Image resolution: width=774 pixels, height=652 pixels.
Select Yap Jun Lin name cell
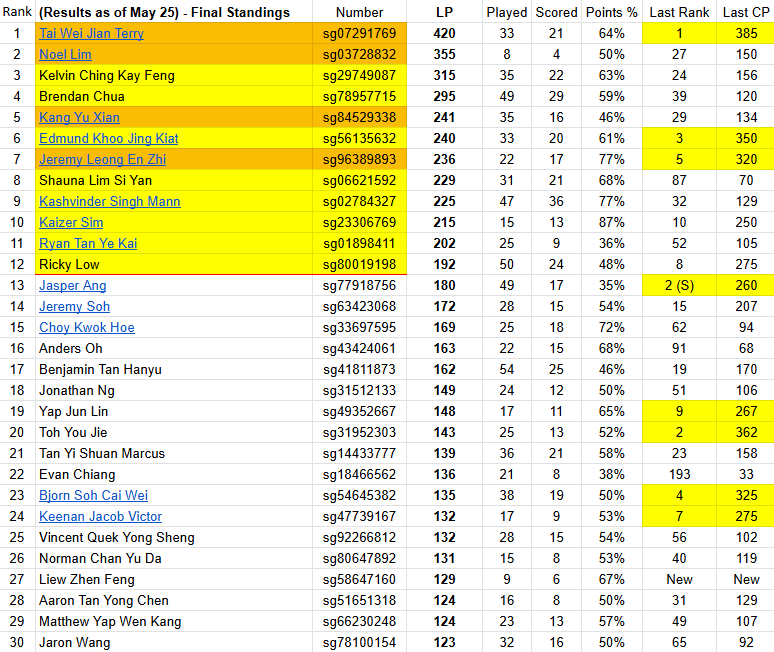[x=174, y=412]
